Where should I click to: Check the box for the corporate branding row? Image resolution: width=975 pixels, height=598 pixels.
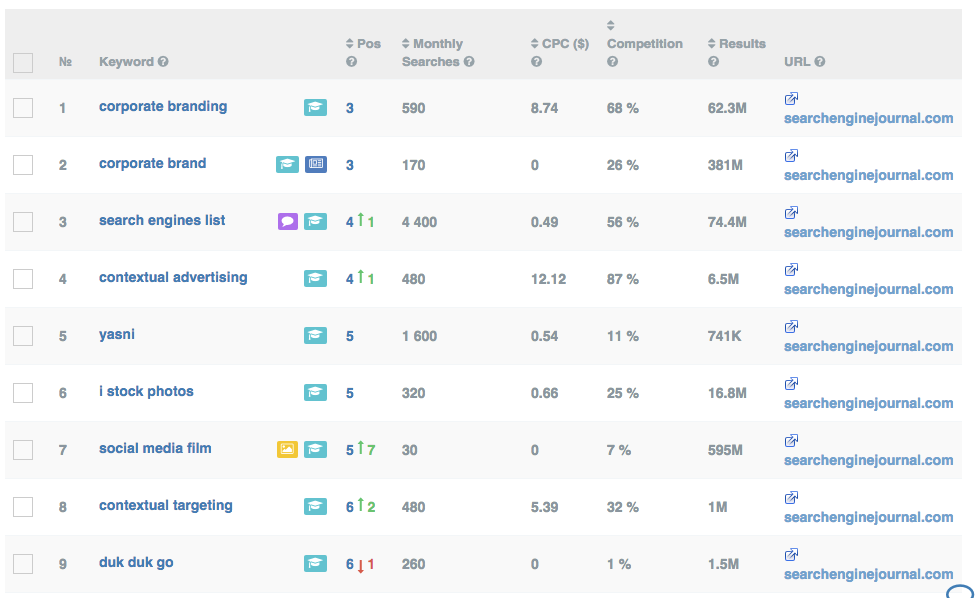coord(23,108)
